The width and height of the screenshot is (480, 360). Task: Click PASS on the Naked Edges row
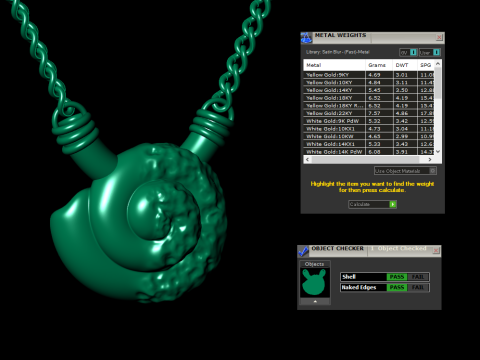click(397, 287)
